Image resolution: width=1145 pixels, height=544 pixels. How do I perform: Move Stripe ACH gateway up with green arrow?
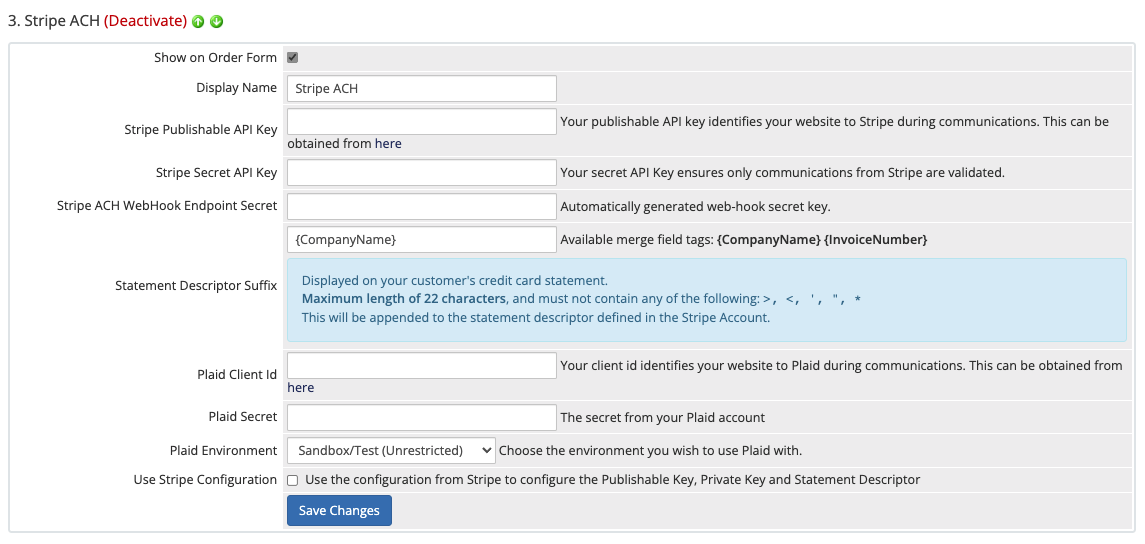198,22
